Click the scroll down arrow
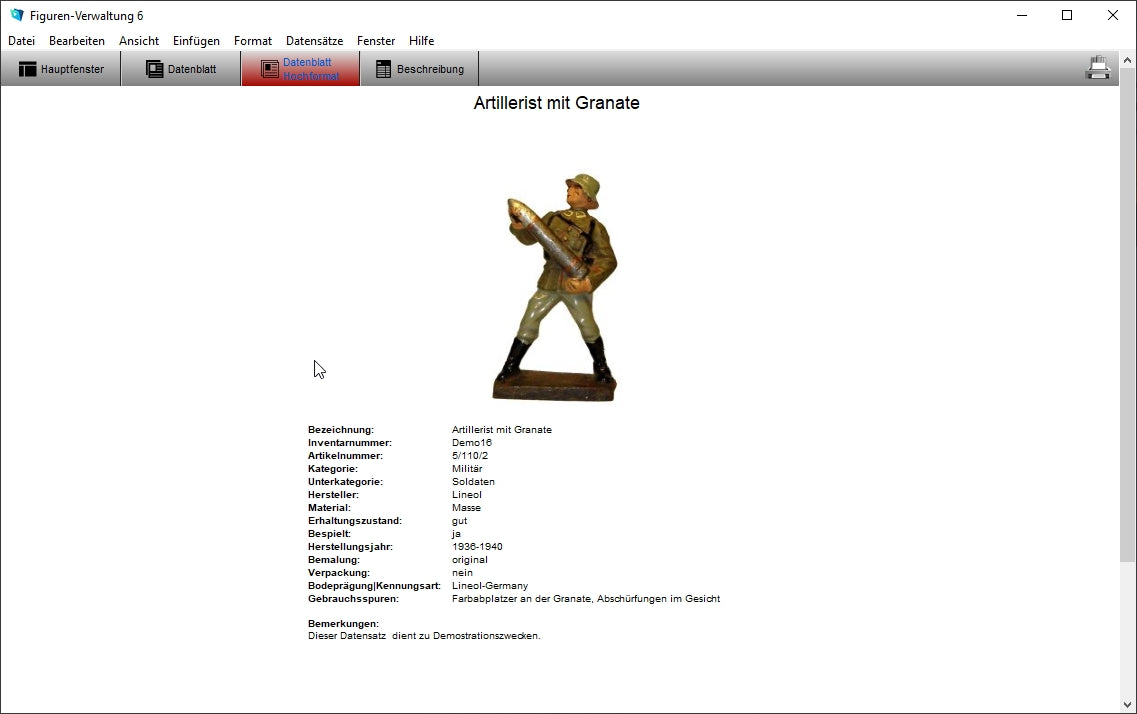The width and height of the screenshot is (1137, 714). [x=1128, y=704]
